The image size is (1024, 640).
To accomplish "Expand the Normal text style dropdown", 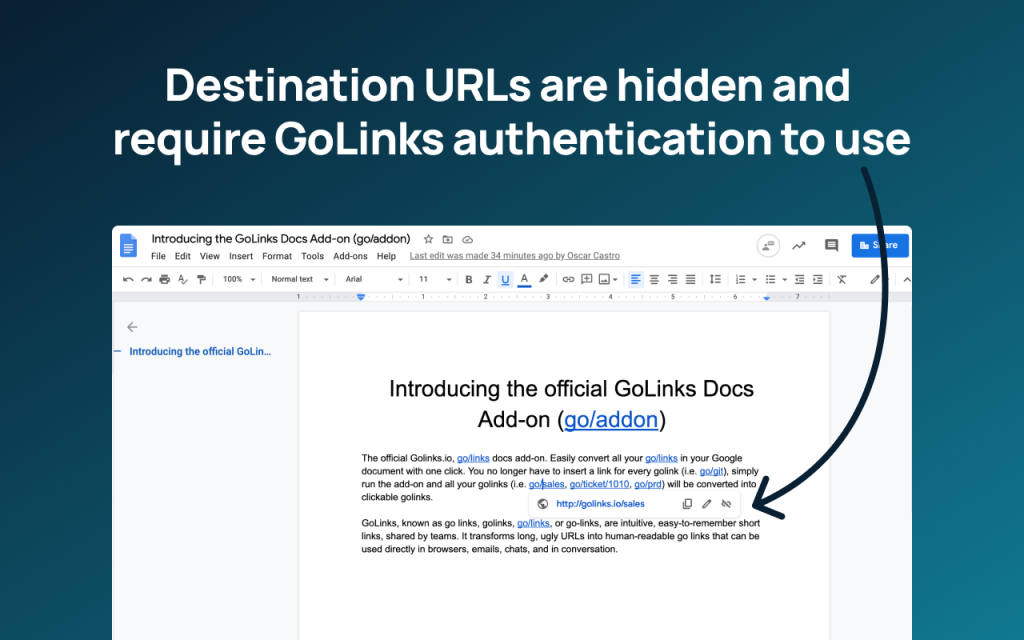I will coord(297,280).
